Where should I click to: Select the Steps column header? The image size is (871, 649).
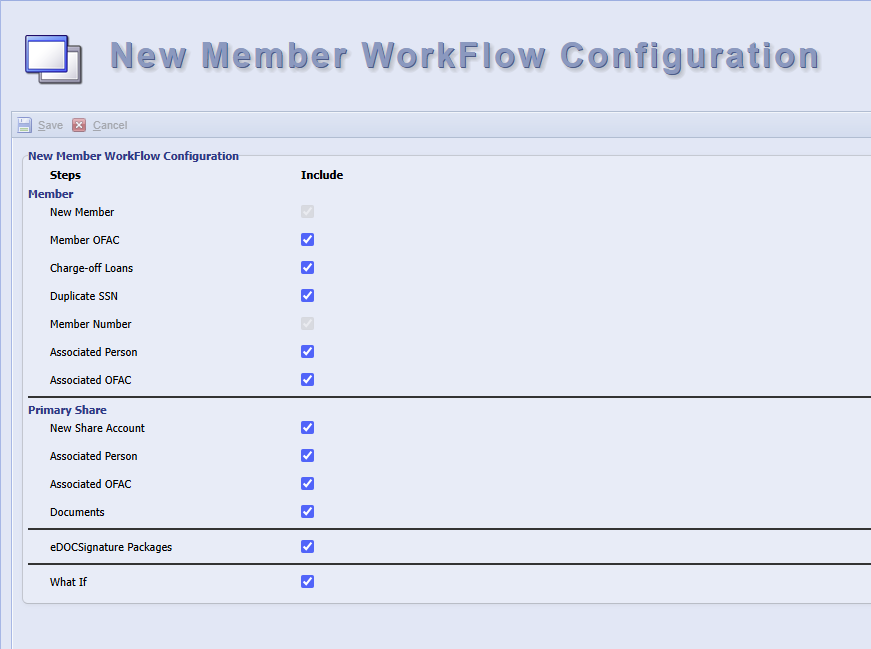pos(65,174)
